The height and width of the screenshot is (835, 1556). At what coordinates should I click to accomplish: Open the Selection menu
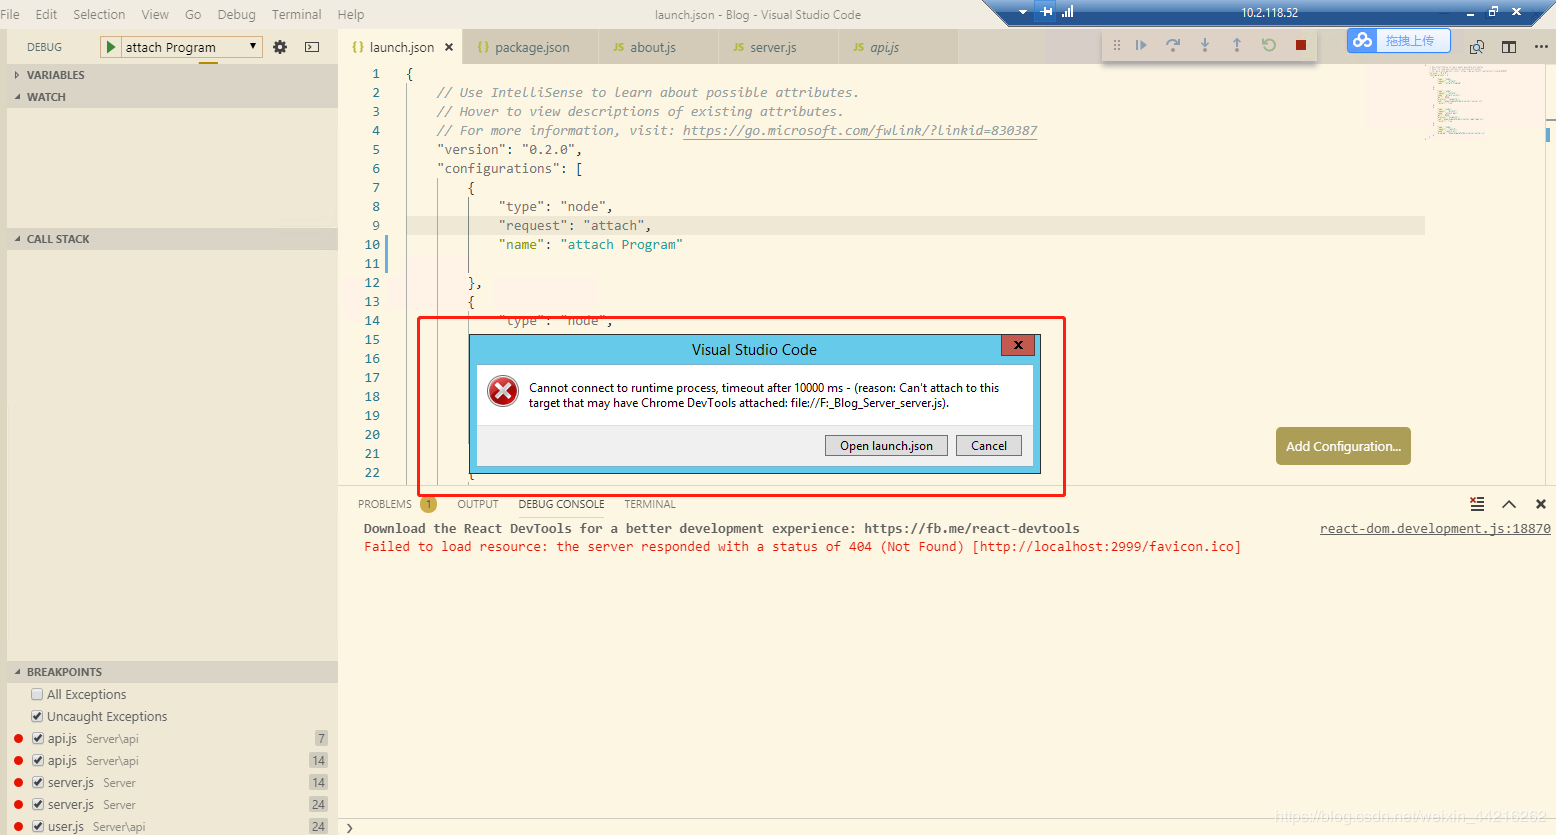click(99, 14)
